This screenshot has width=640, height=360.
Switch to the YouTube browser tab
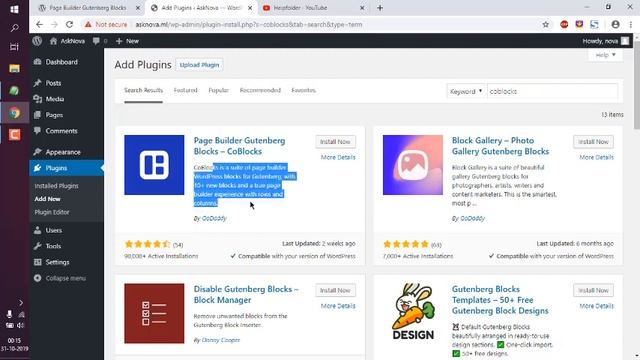[300, 8]
